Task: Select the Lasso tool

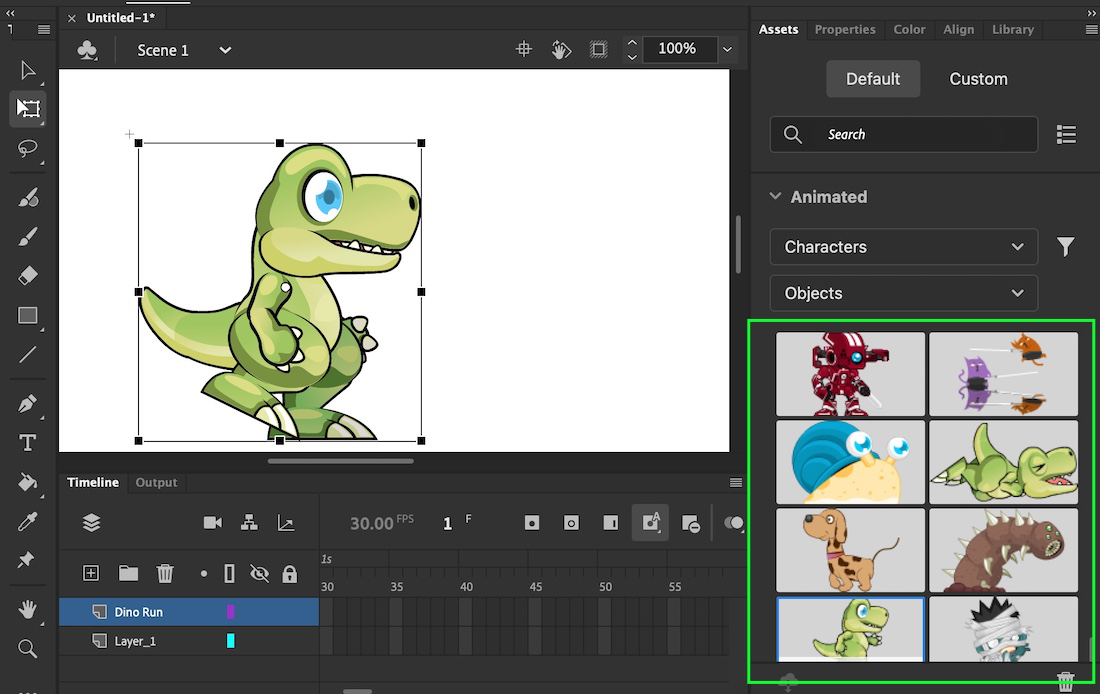Action: point(28,148)
